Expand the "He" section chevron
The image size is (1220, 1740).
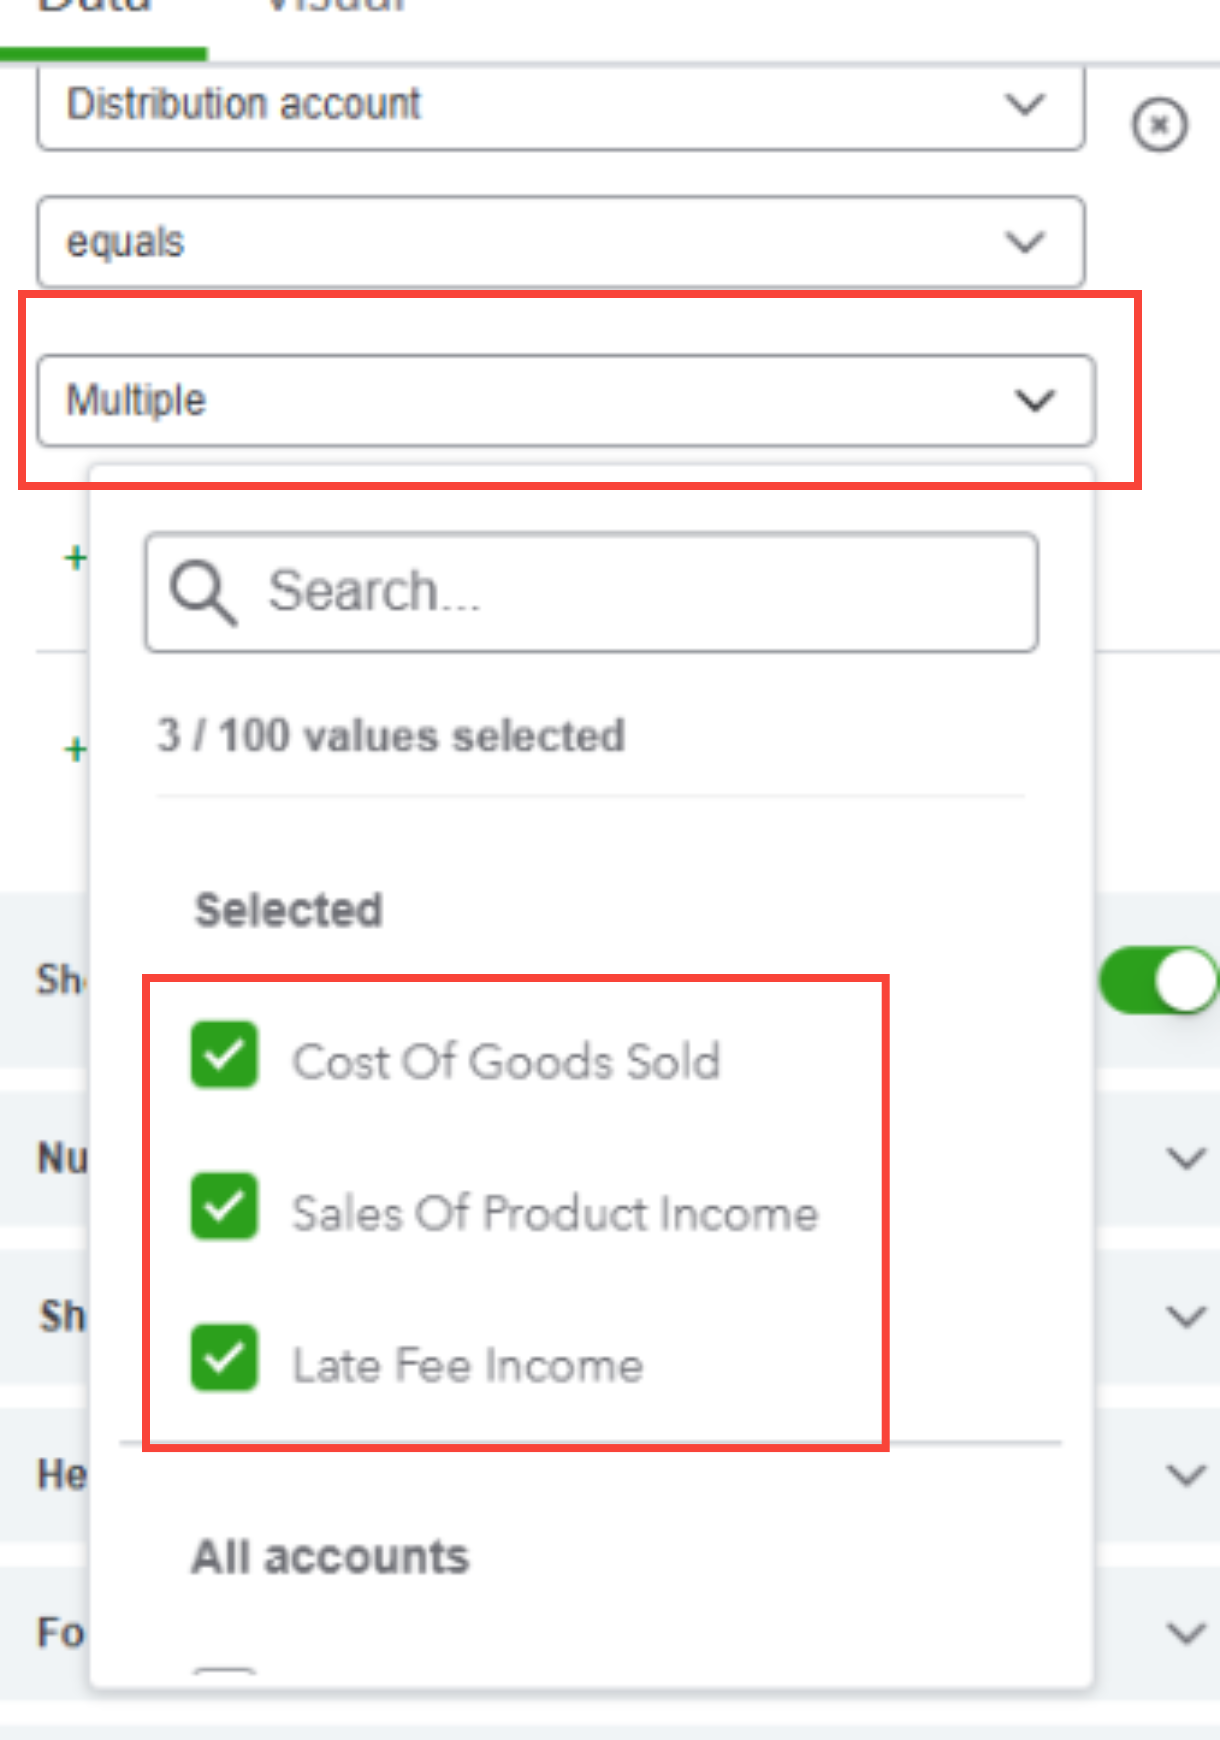pyautogui.click(x=1186, y=1474)
